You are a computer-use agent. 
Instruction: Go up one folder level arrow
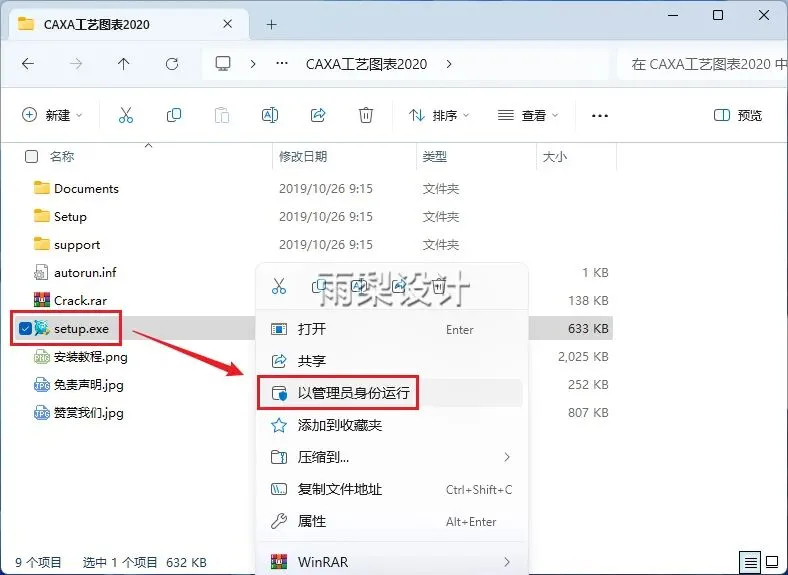coord(124,64)
